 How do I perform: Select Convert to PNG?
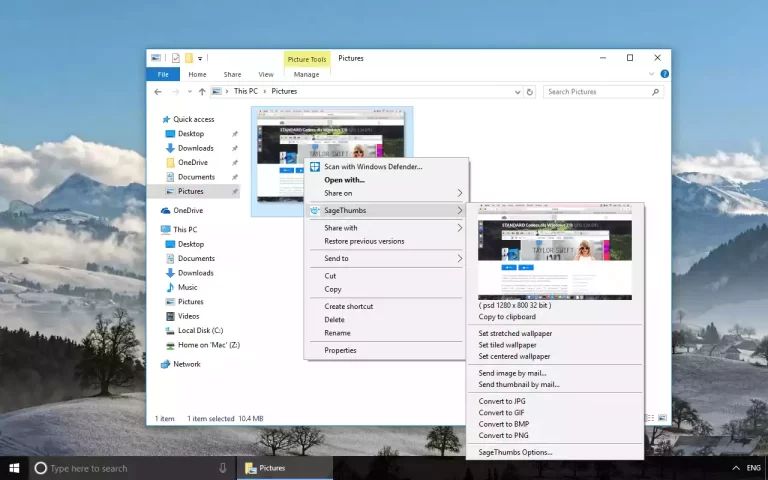click(502, 435)
